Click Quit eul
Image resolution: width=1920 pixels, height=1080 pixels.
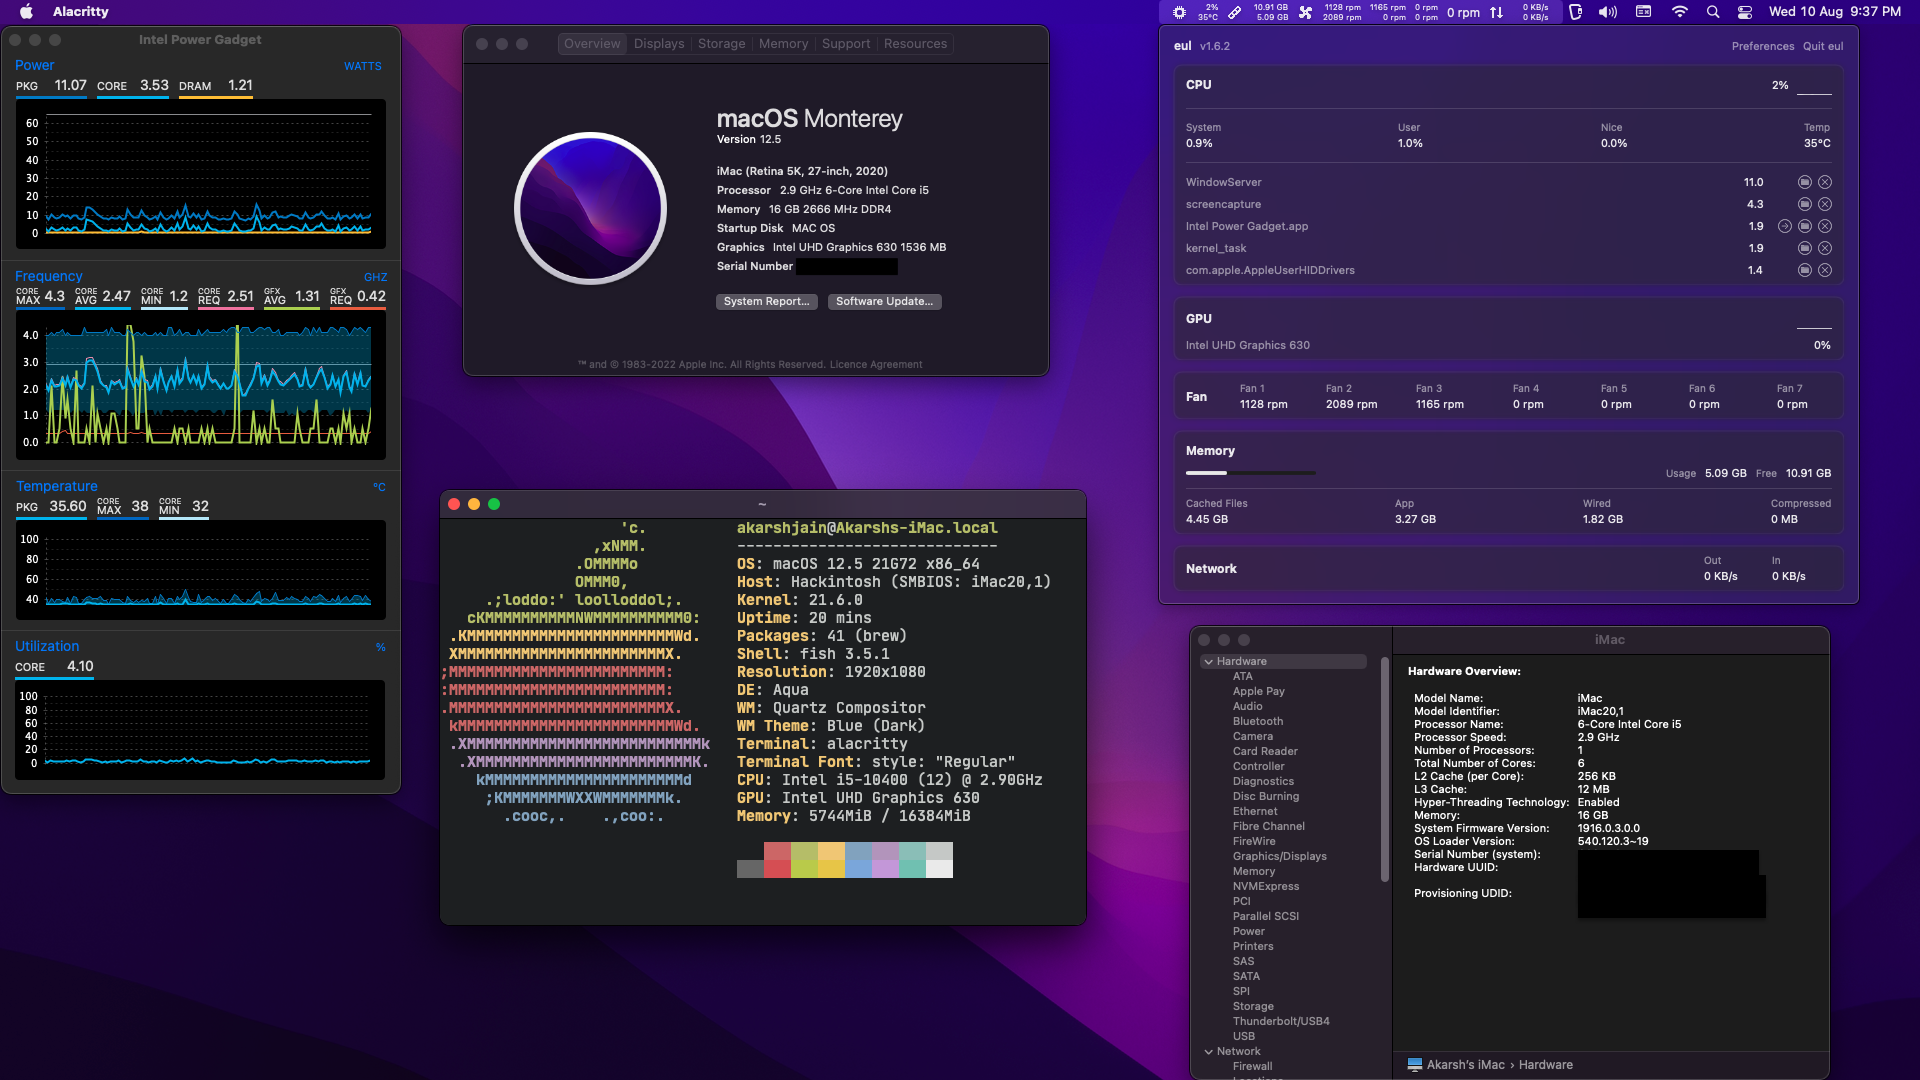(x=1823, y=46)
